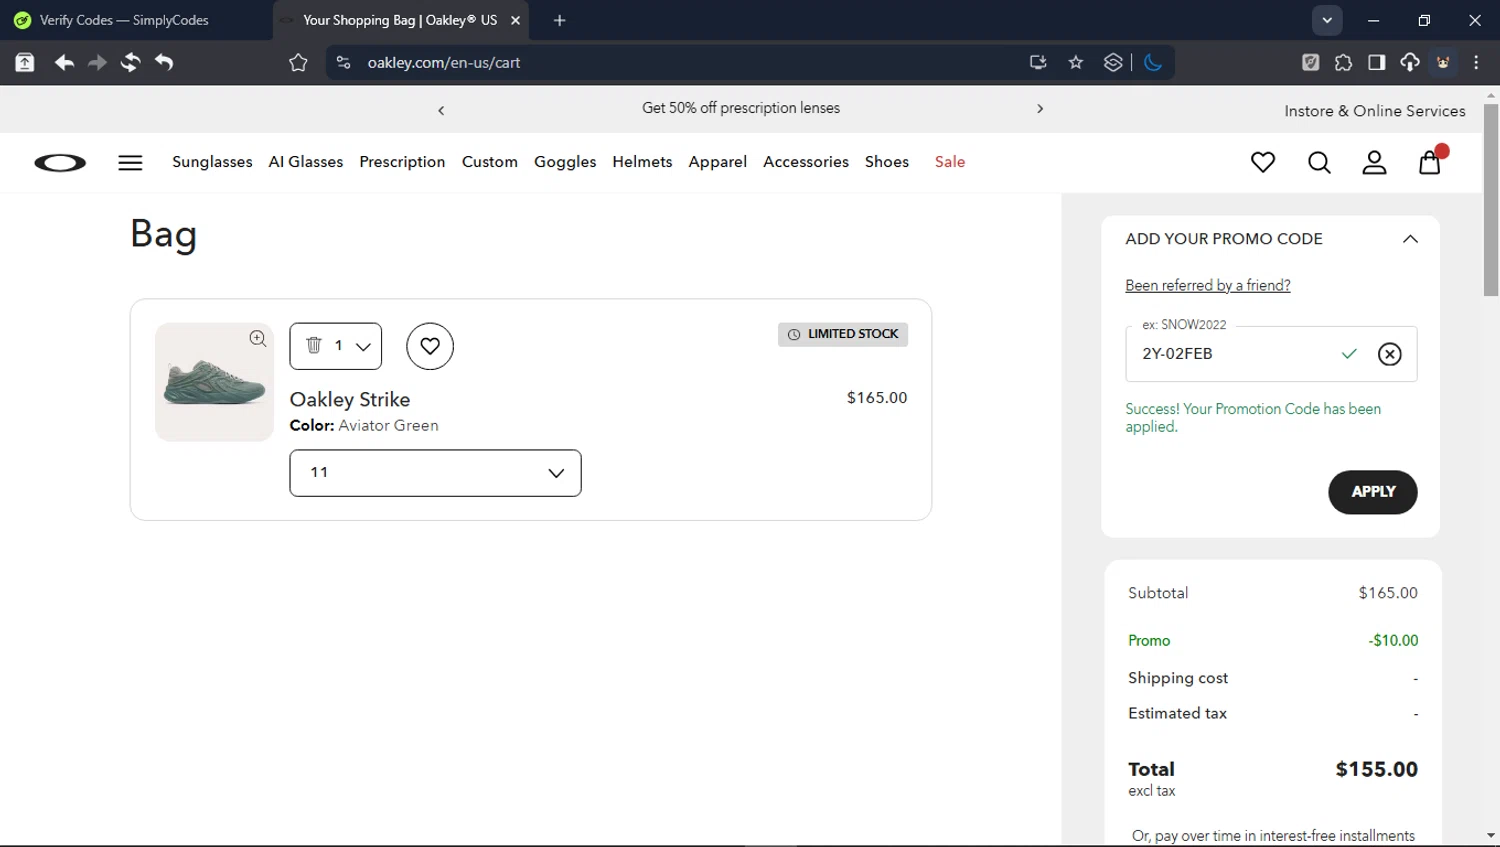The width and height of the screenshot is (1500, 847).
Task: Switch to Verify Codes SimplyCodes tab
Action: [x=135, y=20]
